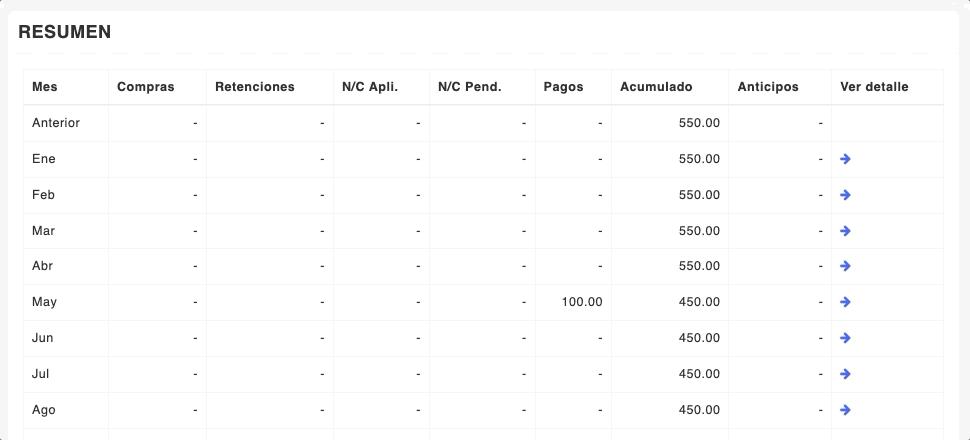Open detail arrow for Mar row
Image resolution: width=970 pixels, height=440 pixels.
click(845, 231)
